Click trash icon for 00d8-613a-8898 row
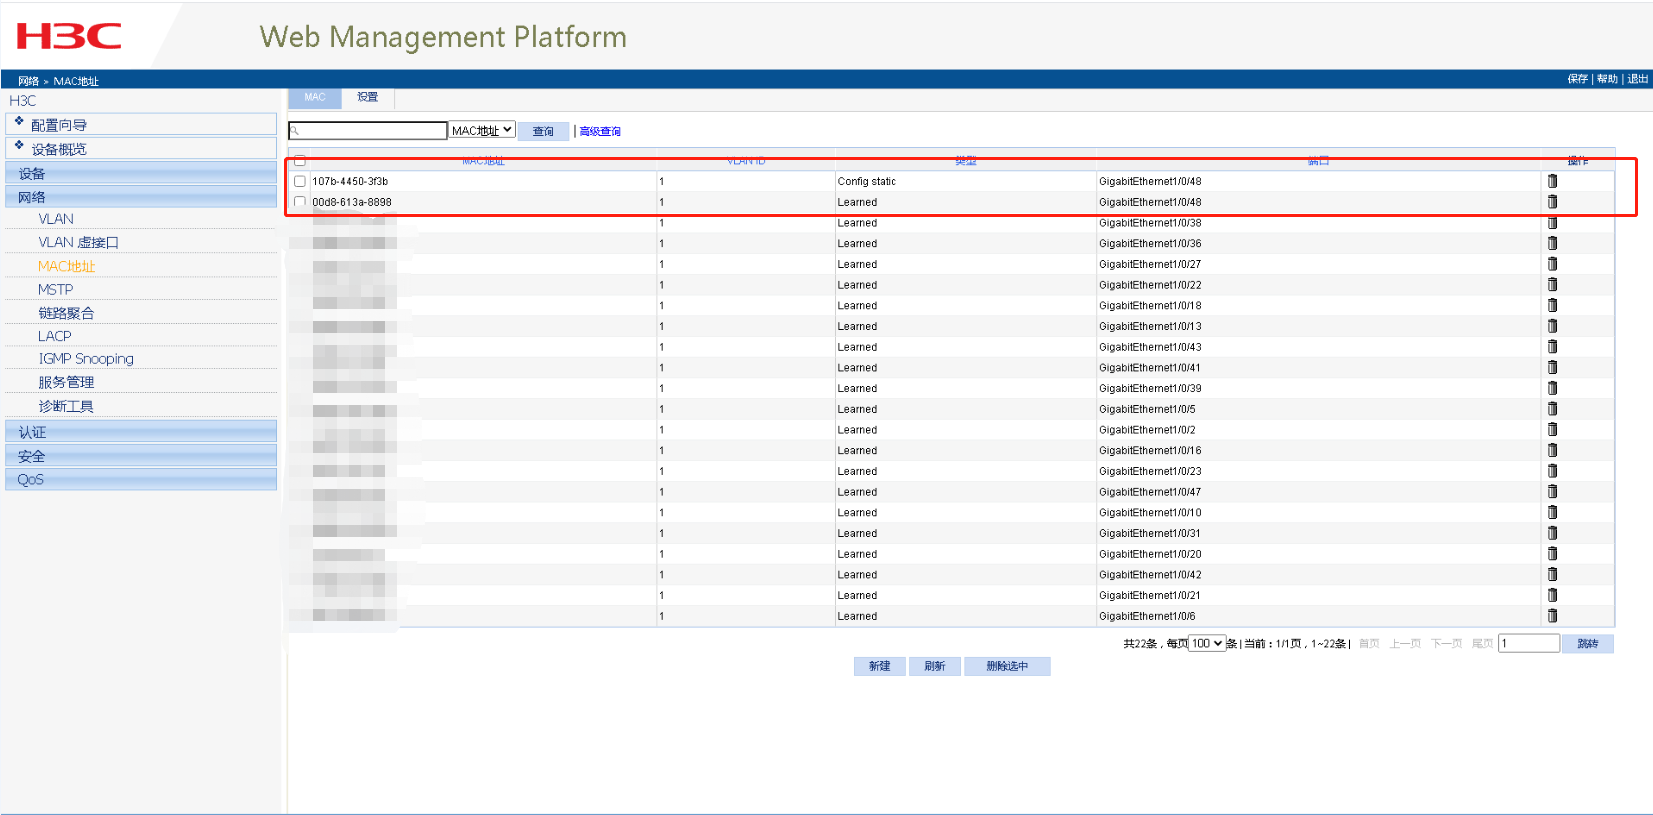Viewport: 1653px width, 815px height. [1552, 202]
